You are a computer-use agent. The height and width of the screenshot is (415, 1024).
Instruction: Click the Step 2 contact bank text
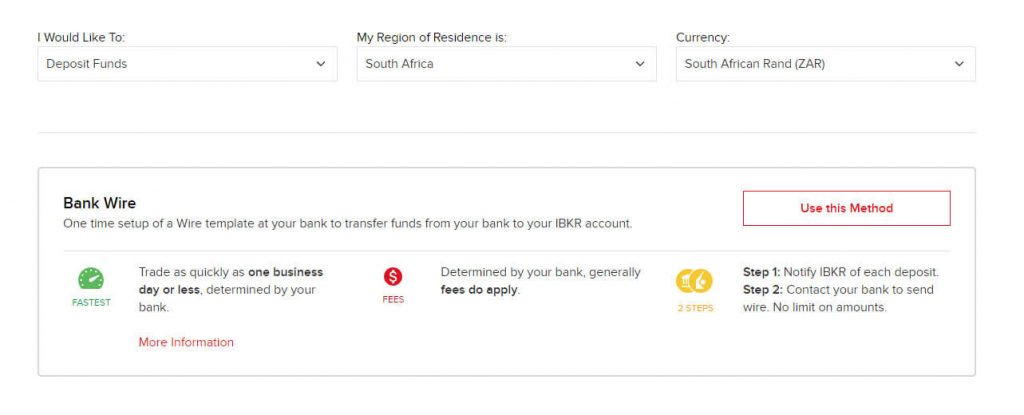839,299
